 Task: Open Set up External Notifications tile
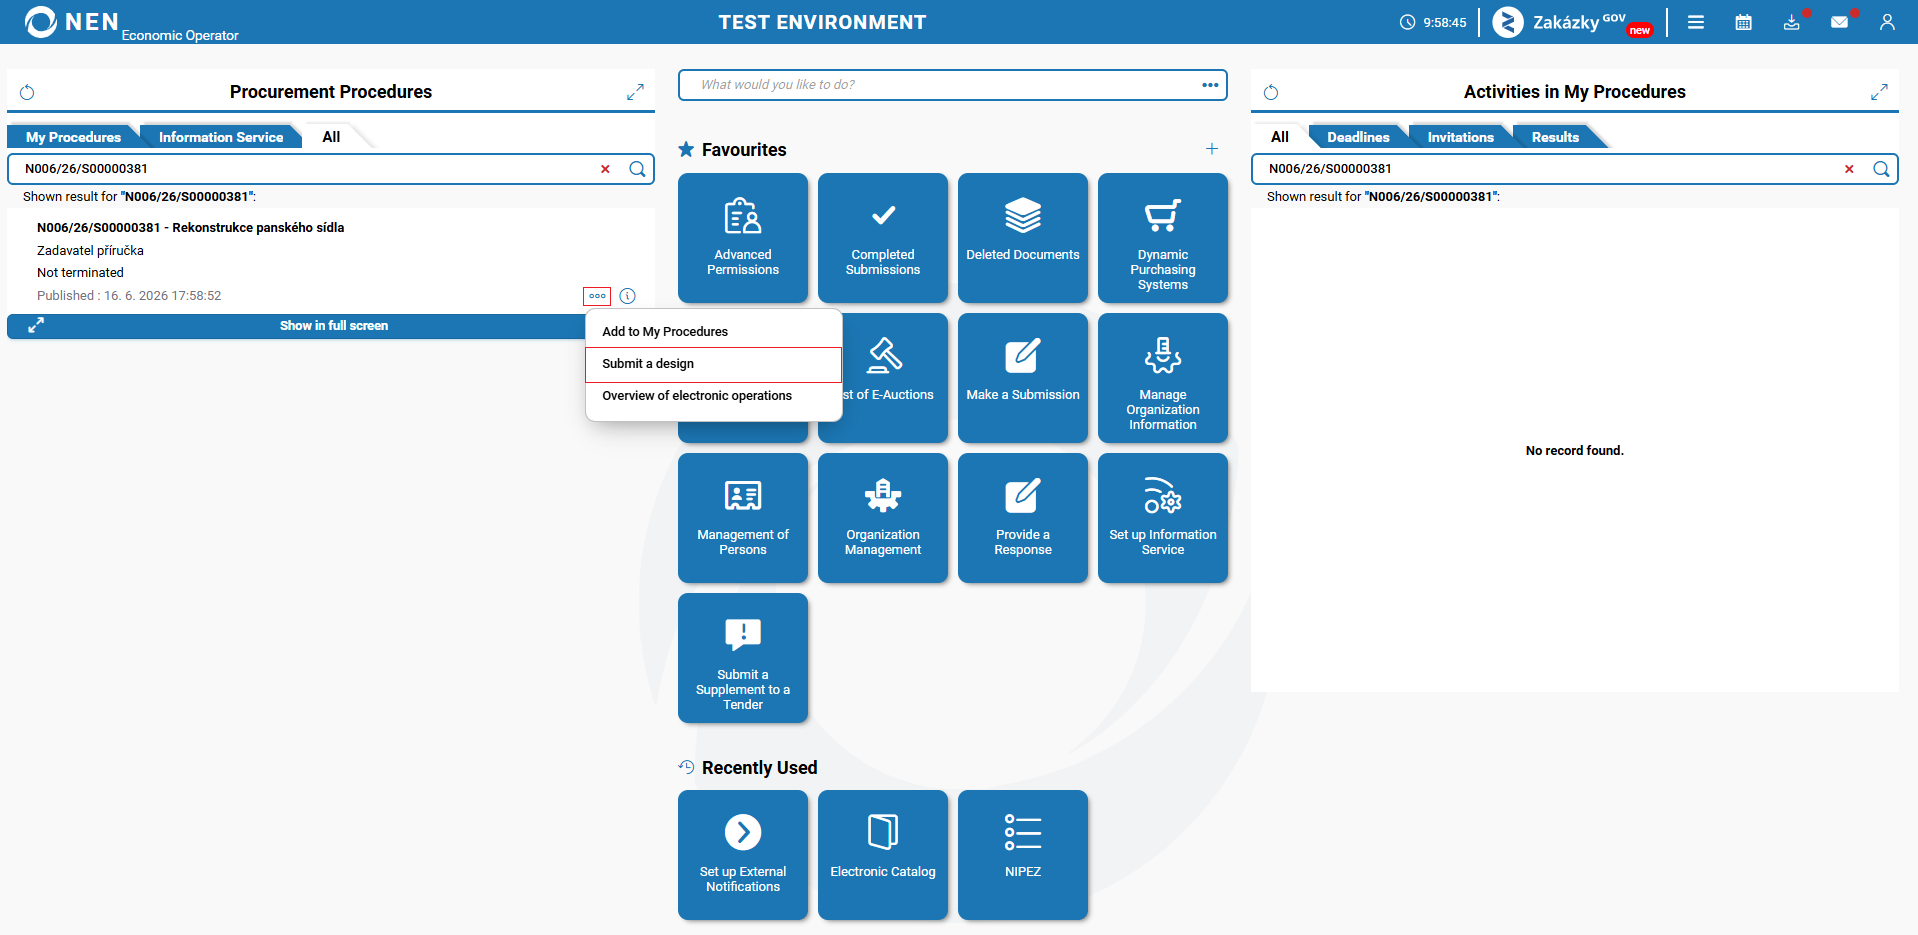click(x=743, y=855)
